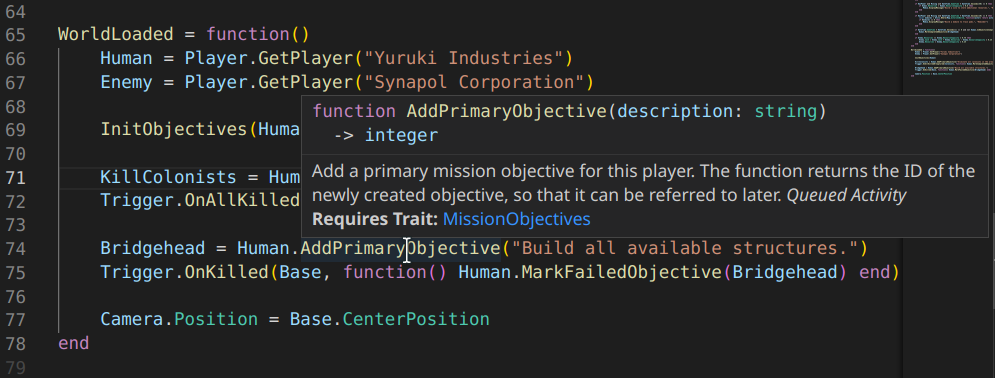Select line number 74 in the gutter
This screenshot has width=995, height=378.
[15, 249]
